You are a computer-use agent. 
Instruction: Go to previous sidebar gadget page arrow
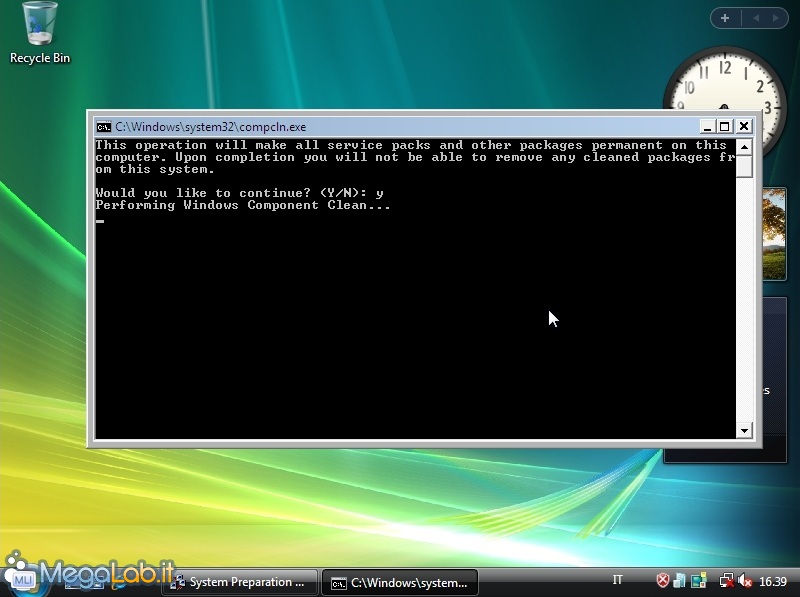pos(756,18)
